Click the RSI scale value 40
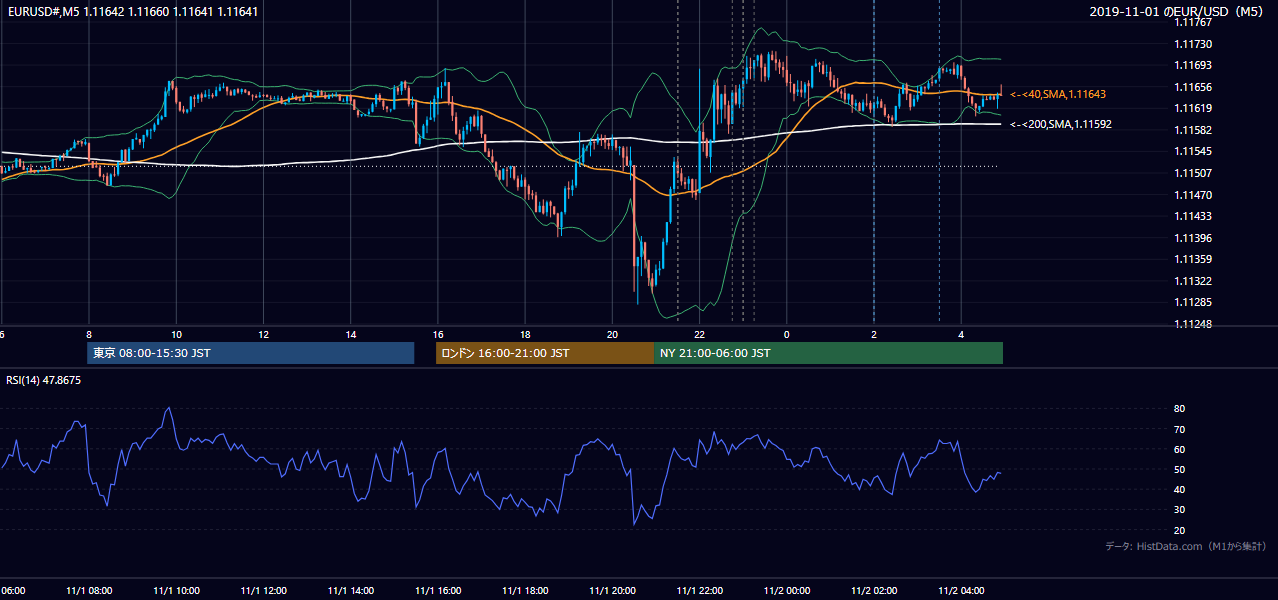 click(x=1179, y=490)
